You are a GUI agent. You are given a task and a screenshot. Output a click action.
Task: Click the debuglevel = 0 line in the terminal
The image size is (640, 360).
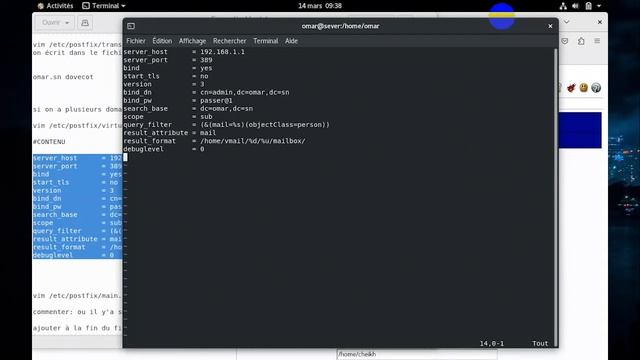coord(164,149)
